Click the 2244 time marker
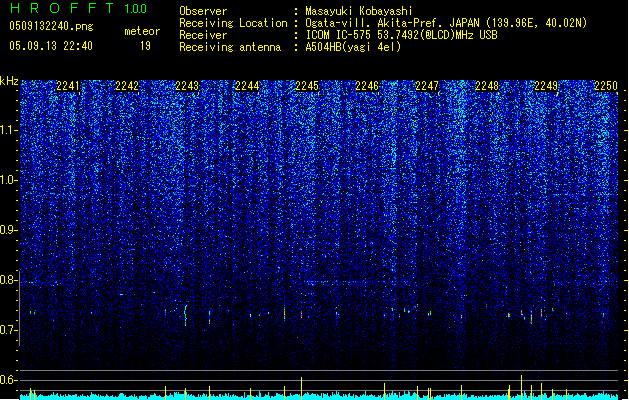This screenshot has width=629, height=400. coord(247,86)
